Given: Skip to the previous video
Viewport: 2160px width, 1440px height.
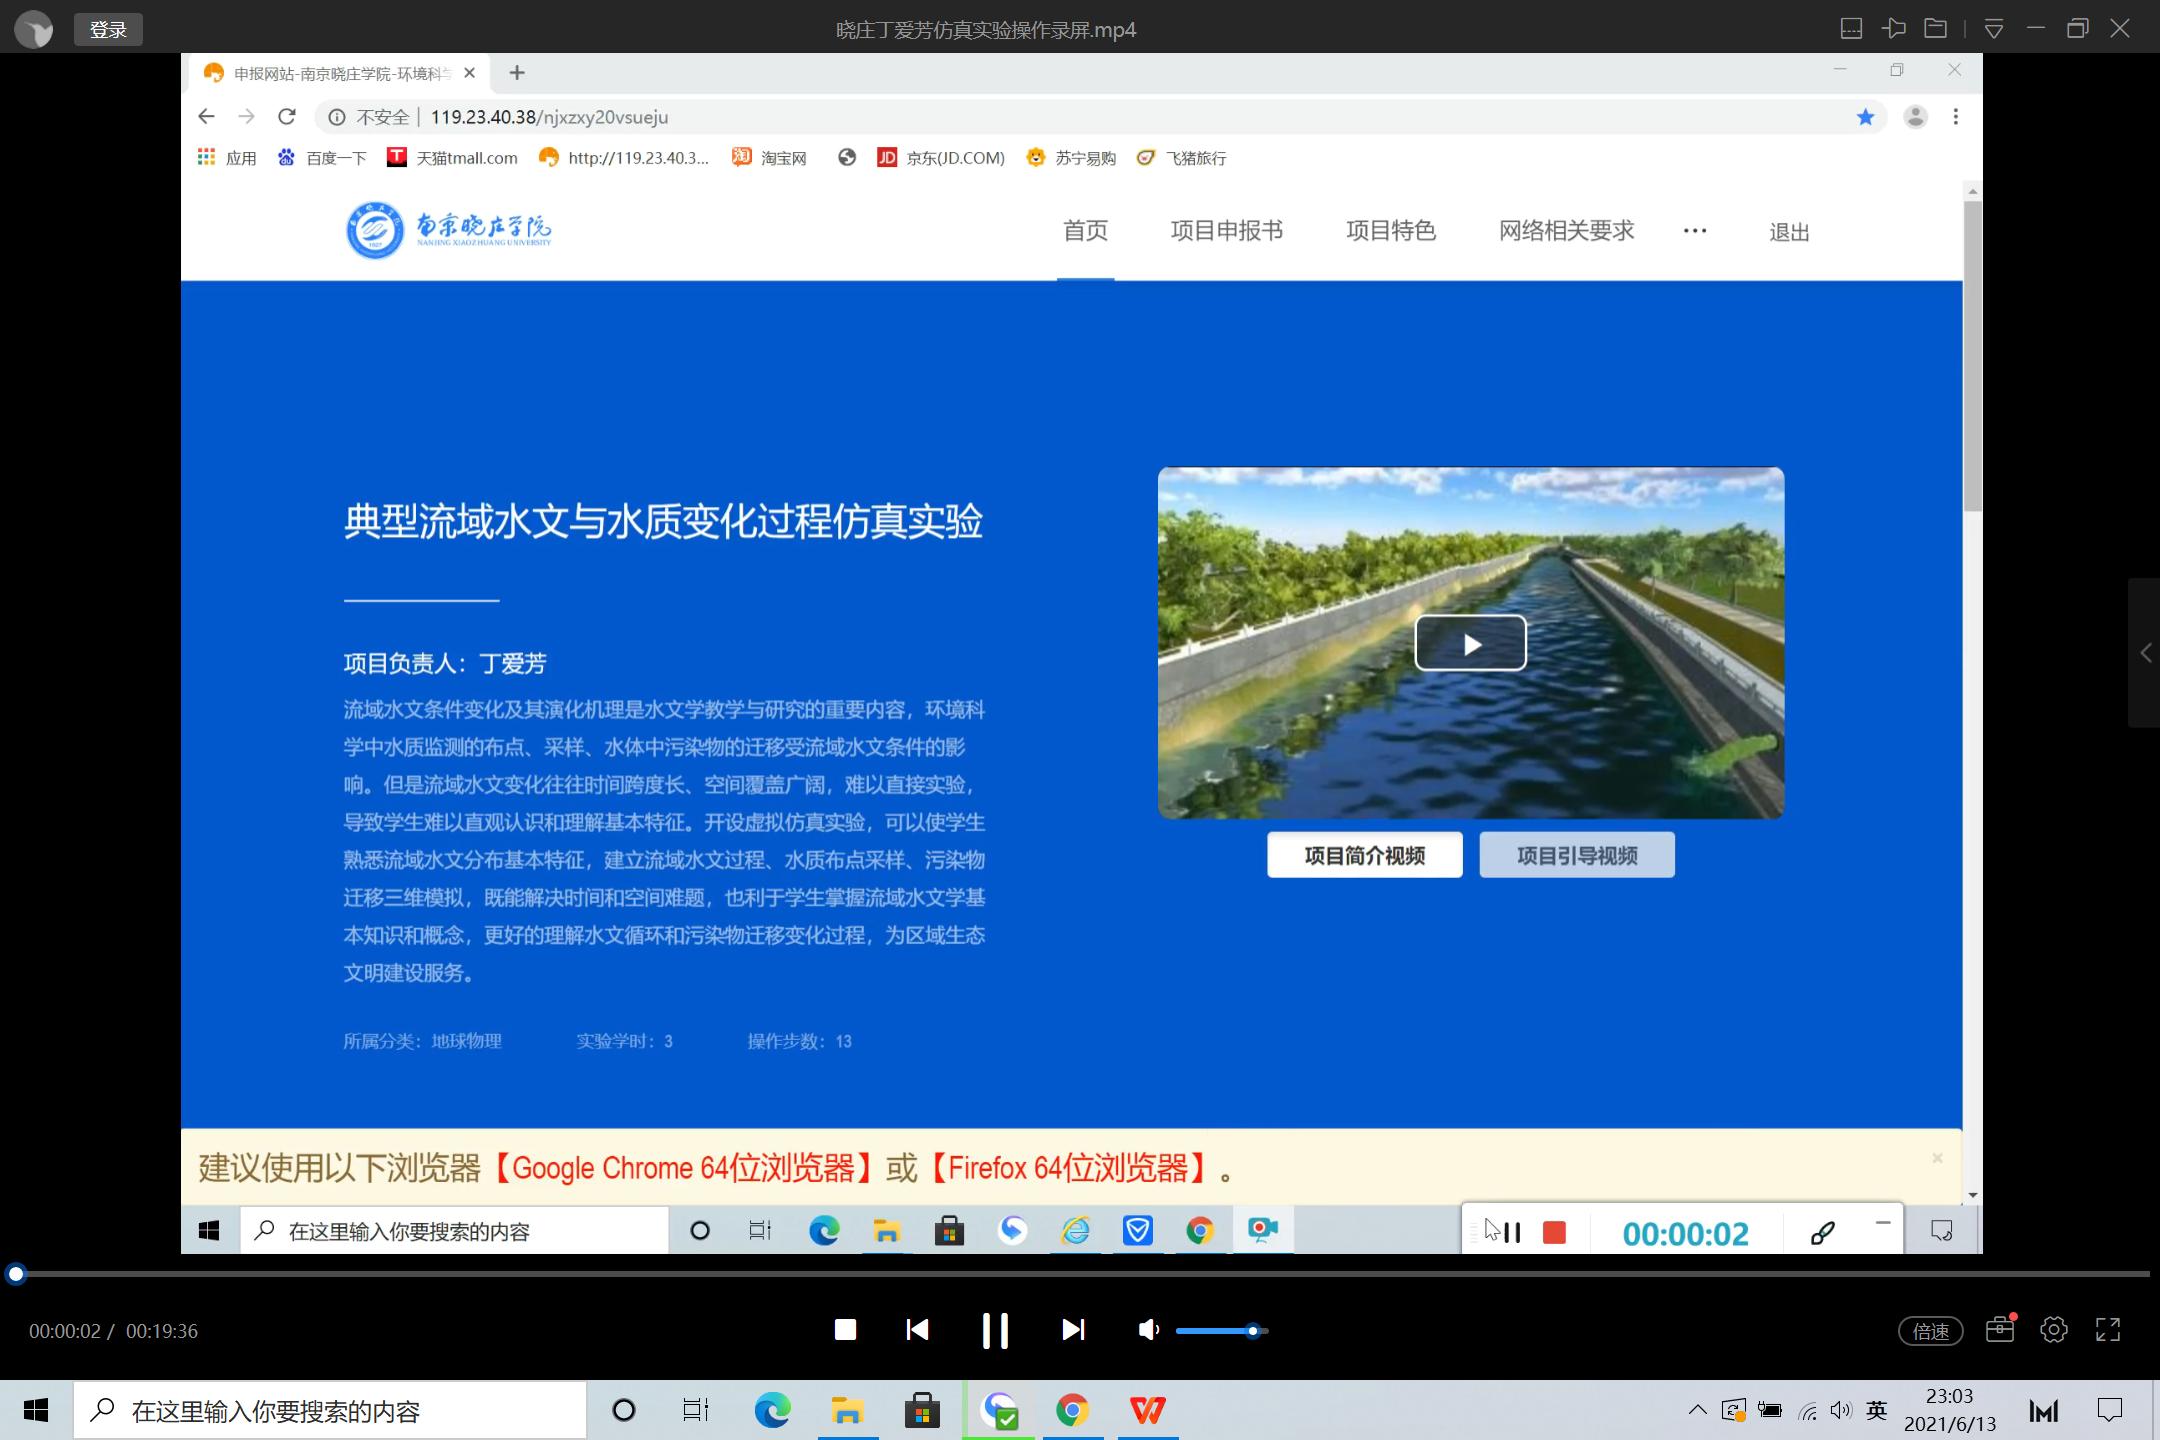Looking at the screenshot, I should (x=917, y=1330).
